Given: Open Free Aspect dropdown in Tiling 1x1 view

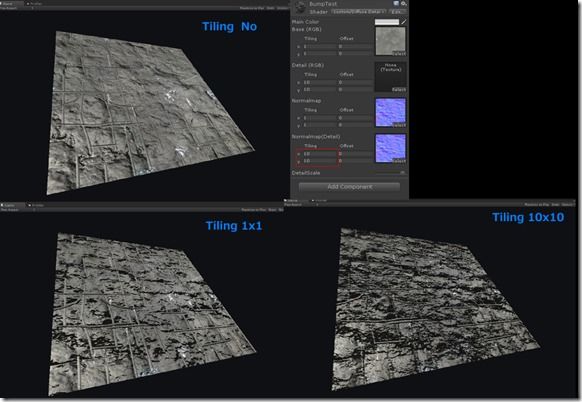Looking at the screenshot, I should click(17, 210).
